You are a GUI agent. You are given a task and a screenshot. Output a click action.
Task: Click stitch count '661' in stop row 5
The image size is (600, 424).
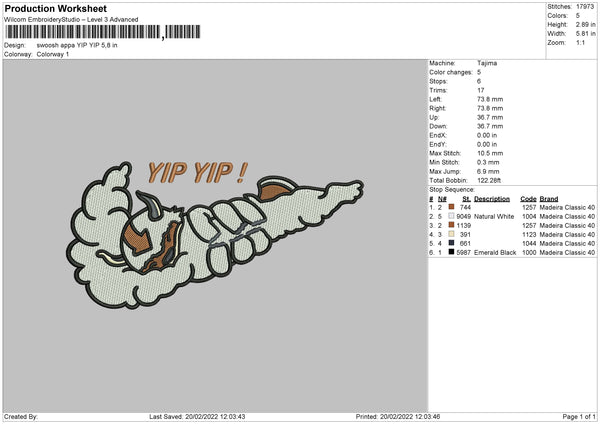(x=465, y=243)
